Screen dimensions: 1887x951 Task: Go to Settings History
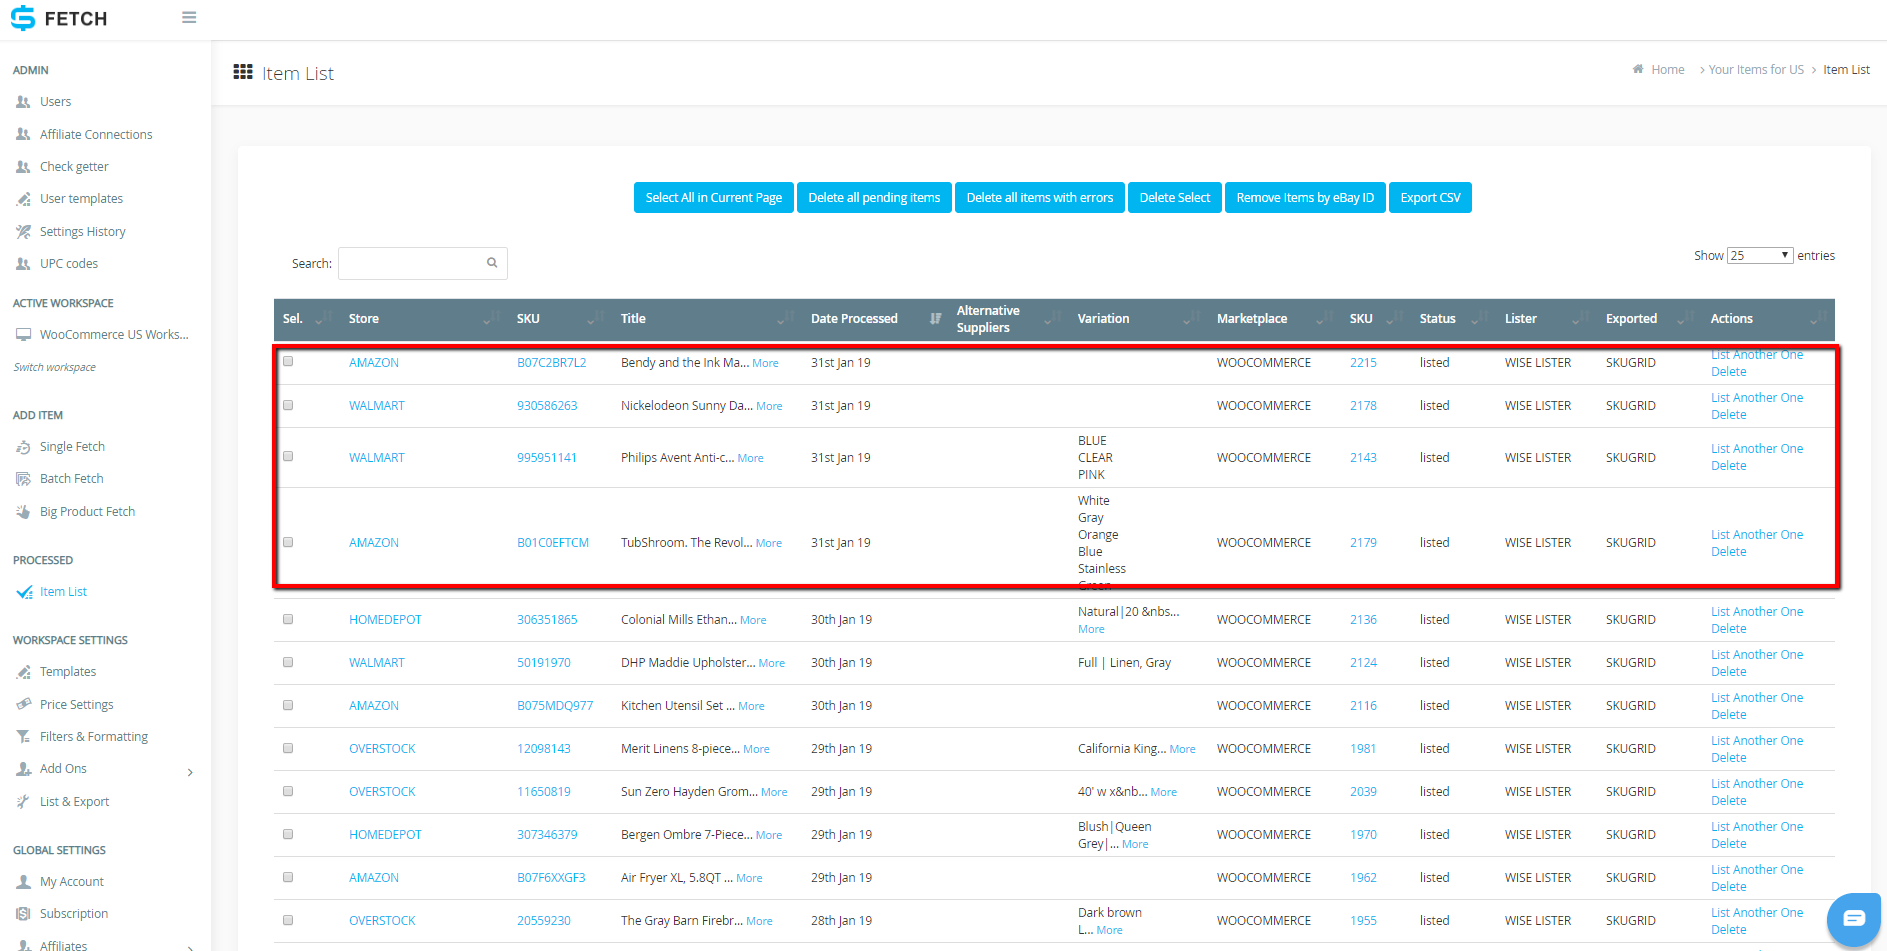click(x=83, y=232)
